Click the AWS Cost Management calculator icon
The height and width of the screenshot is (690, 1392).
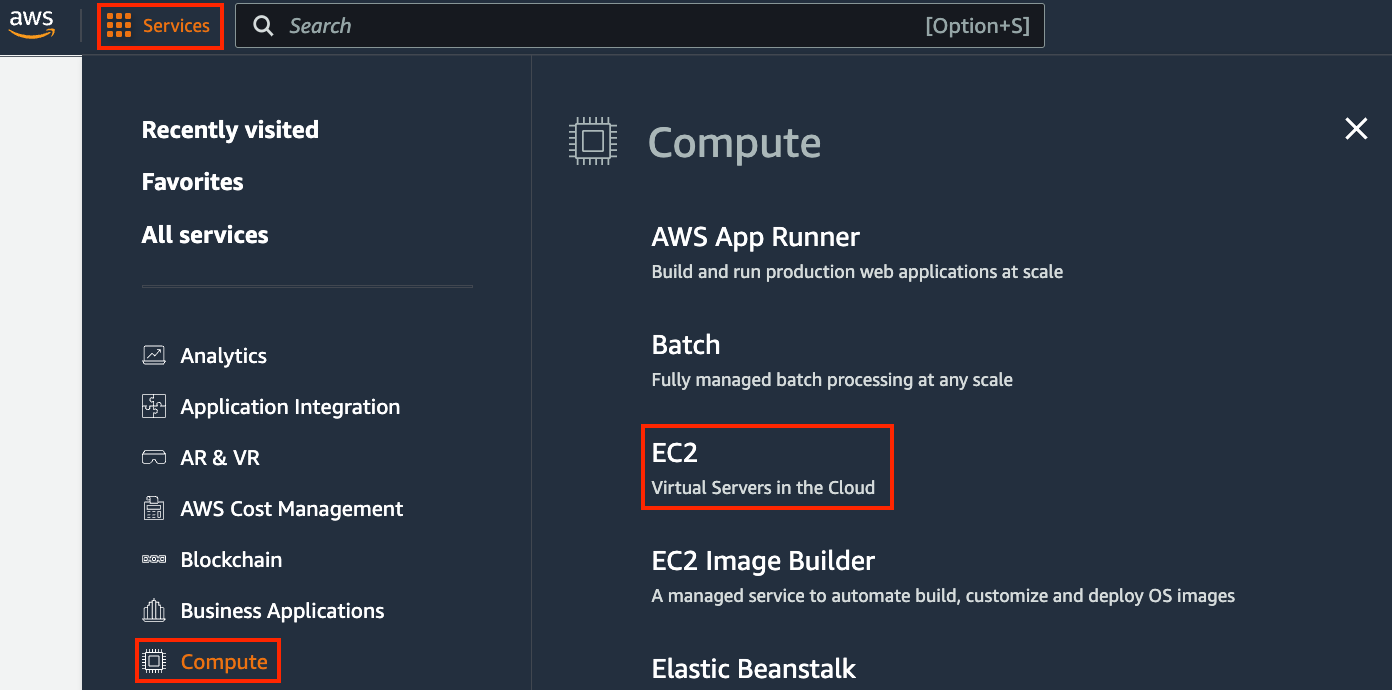154,508
